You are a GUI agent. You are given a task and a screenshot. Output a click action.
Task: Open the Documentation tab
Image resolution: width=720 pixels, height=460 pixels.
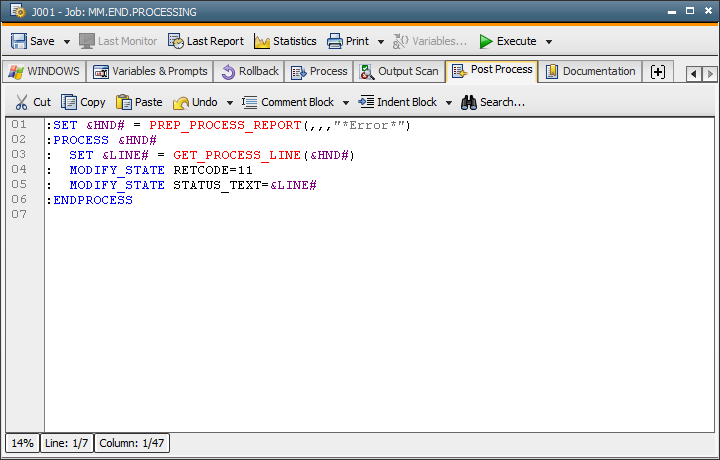tap(590, 71)
